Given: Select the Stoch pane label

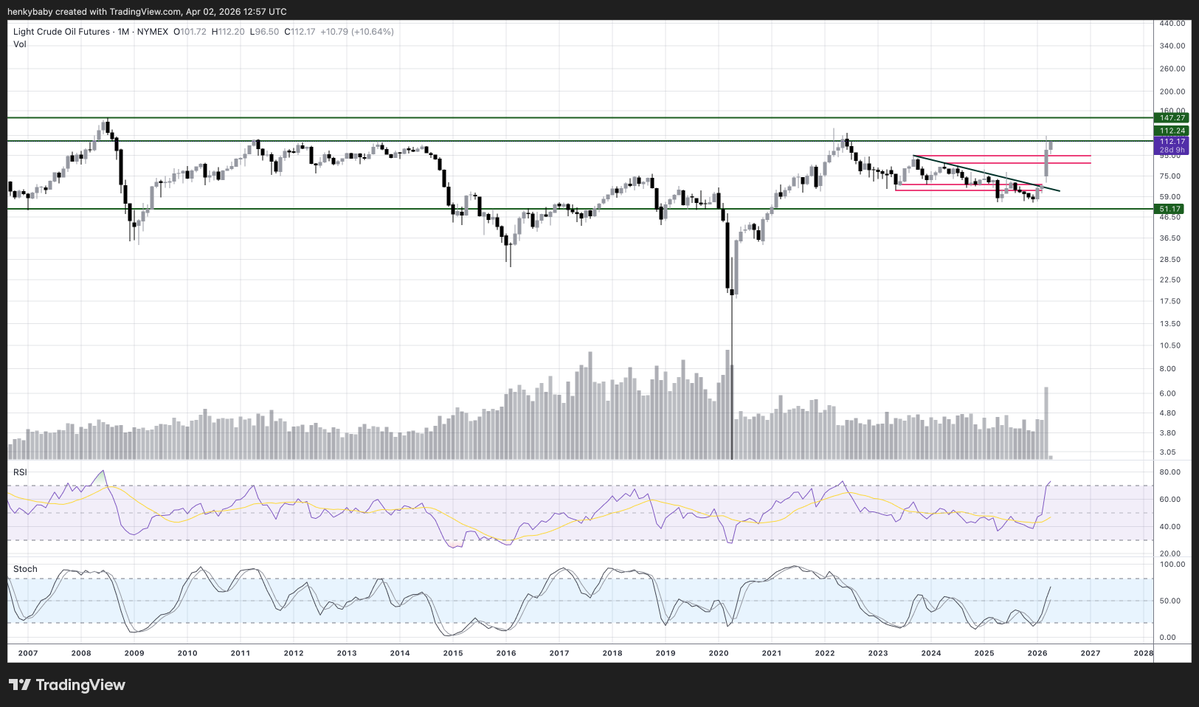Looking at the screenshot, I should click(25, 569).
